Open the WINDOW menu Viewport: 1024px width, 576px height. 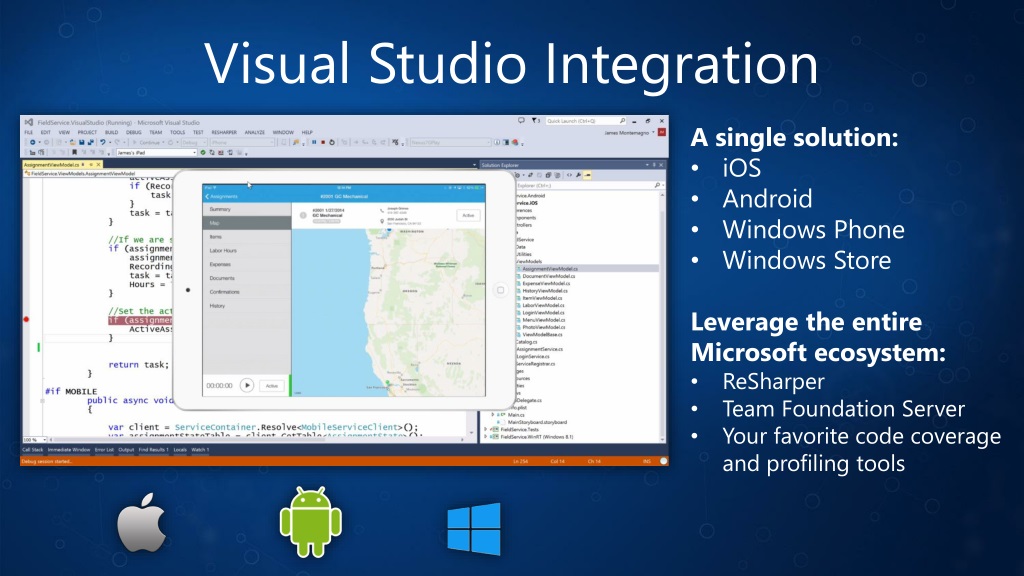point(283,132)
